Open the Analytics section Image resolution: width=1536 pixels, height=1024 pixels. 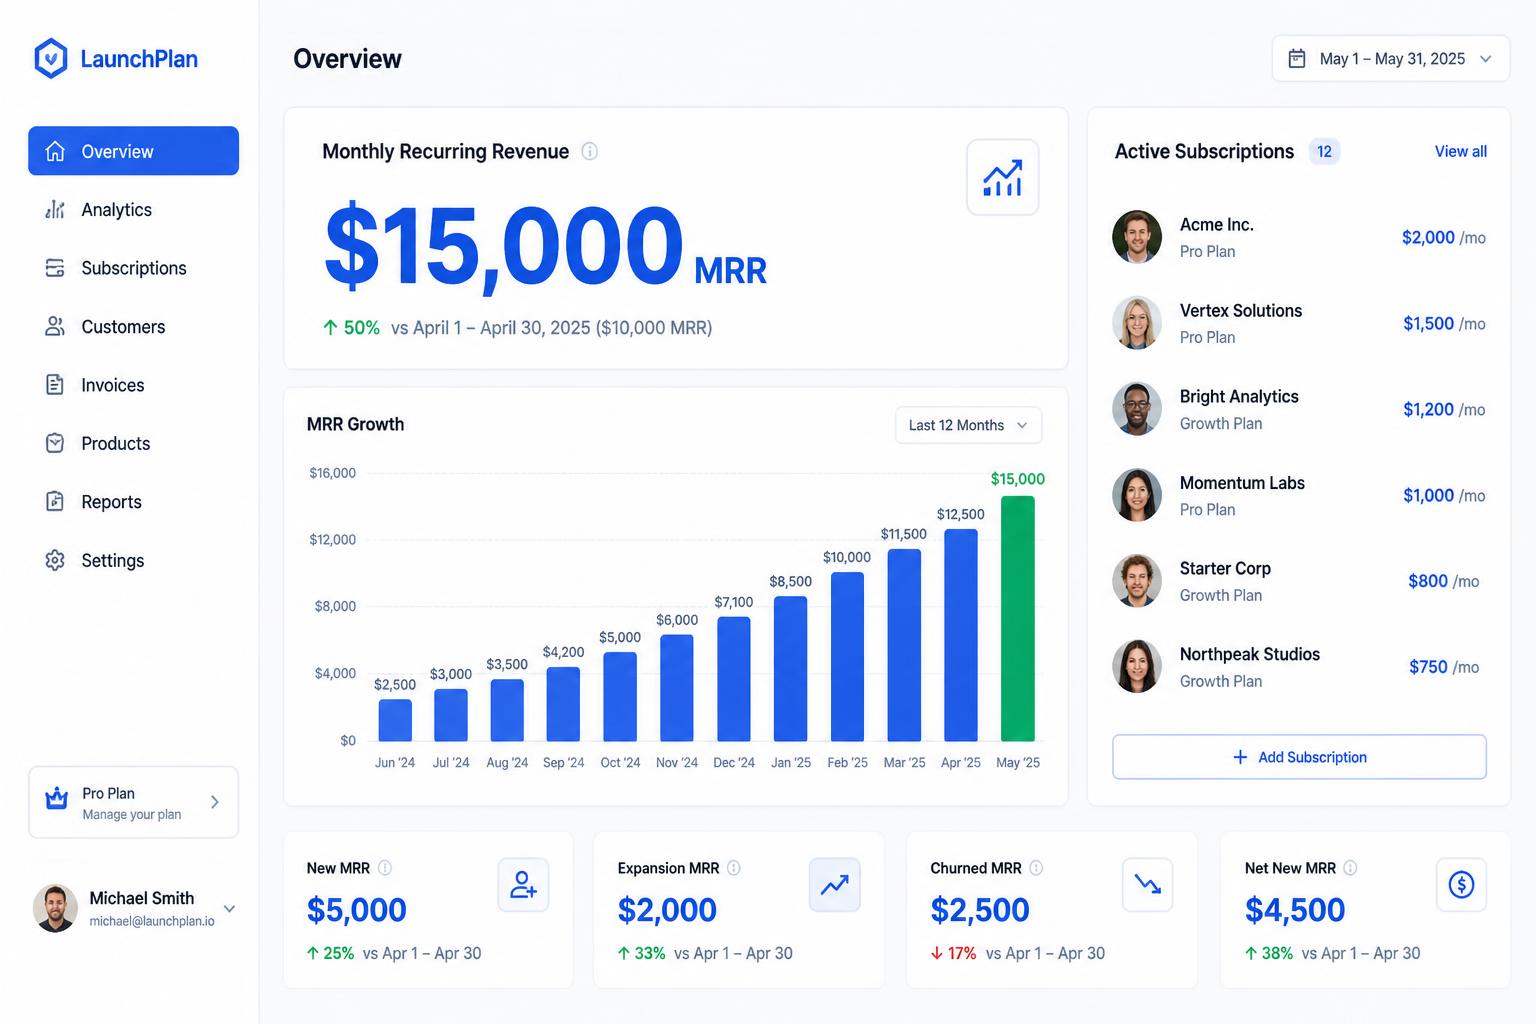(x=133, y=209)
